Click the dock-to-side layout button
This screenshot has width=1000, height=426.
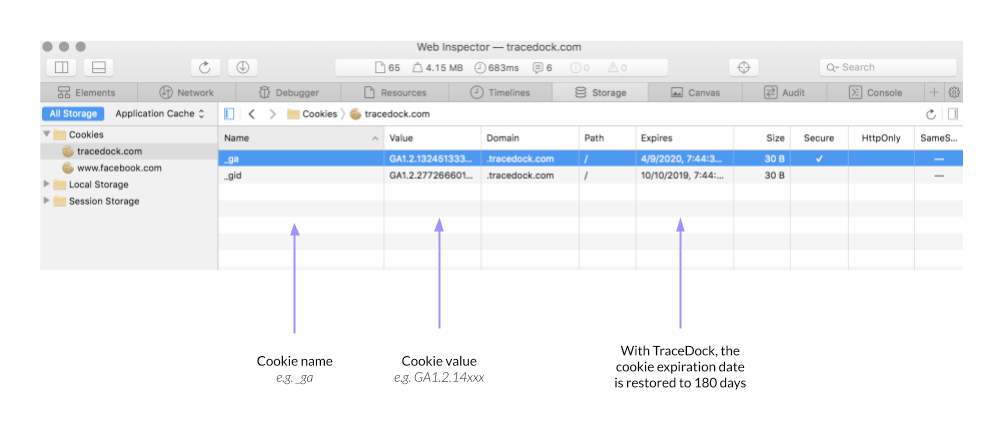click(61, 68)
